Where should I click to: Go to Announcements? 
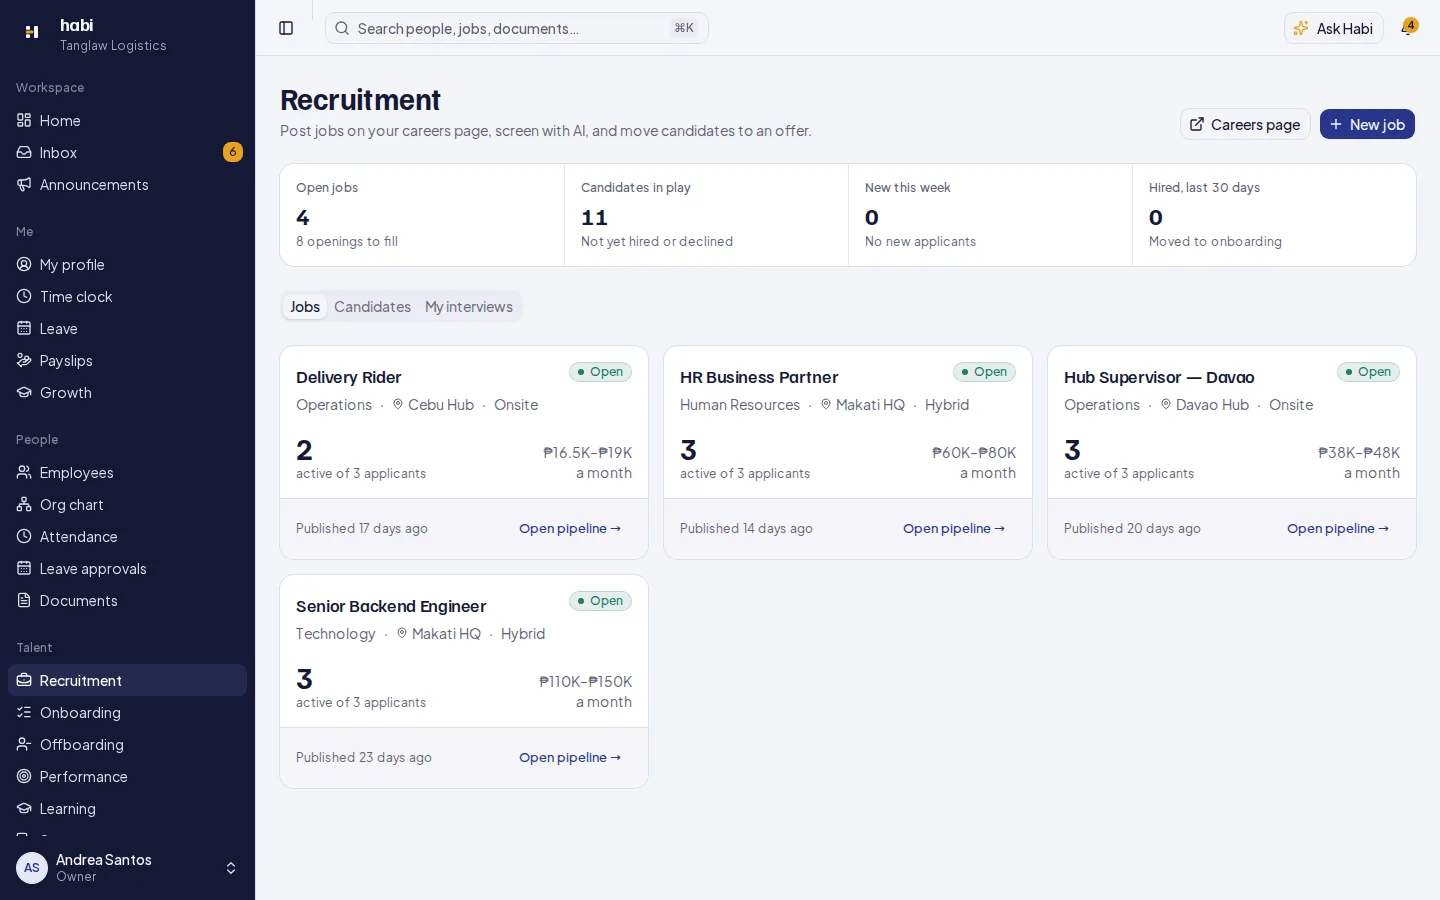point(127,184)
